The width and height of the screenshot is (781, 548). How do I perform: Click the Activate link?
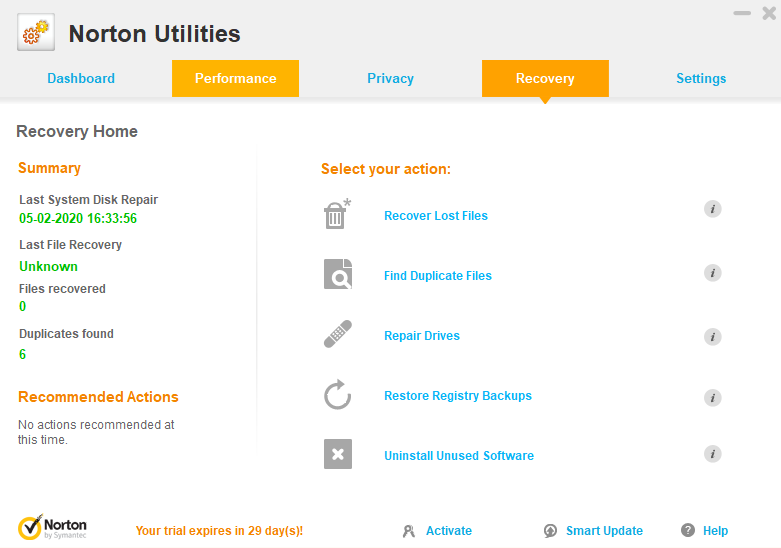tap(449, 531)
